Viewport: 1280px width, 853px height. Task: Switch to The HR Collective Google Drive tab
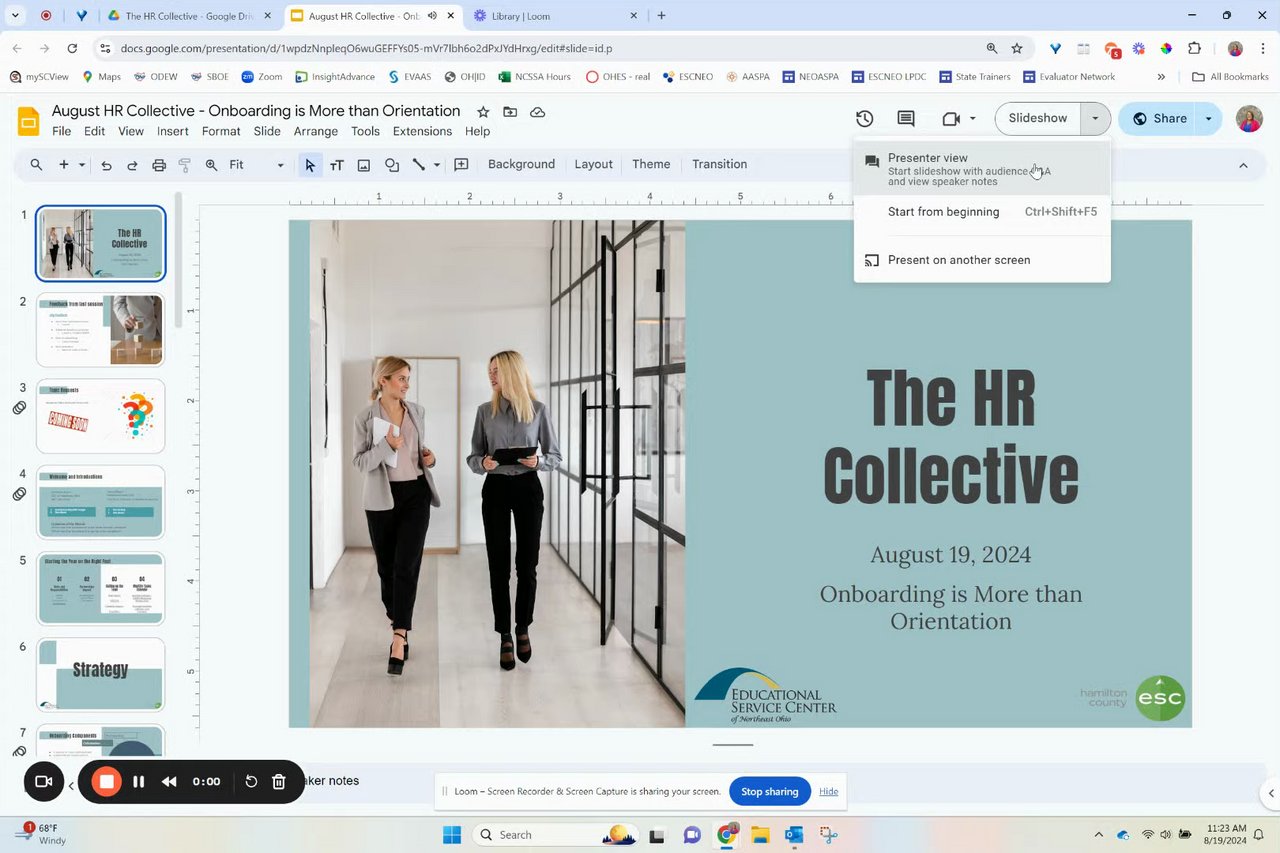(188, 16)
